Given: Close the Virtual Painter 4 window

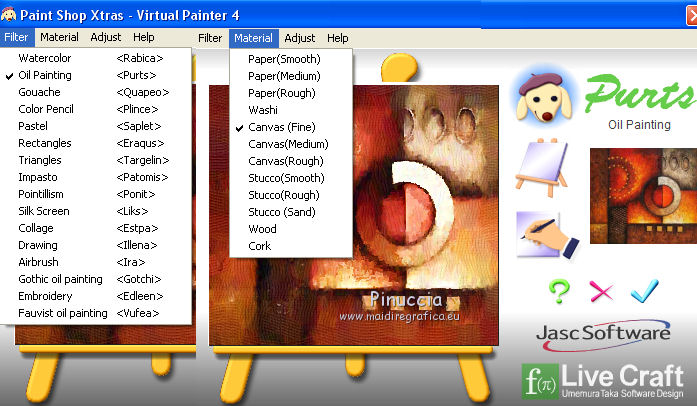Looking at the screenshot, I should (x=692, y=16).
